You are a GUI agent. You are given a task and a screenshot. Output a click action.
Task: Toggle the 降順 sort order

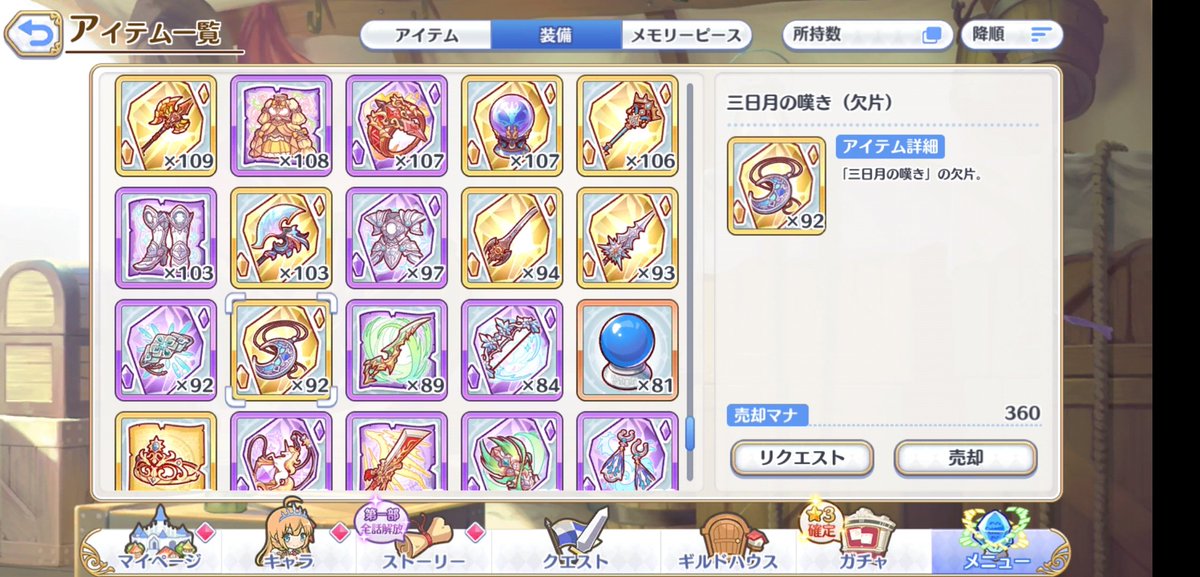[1011, 34]
